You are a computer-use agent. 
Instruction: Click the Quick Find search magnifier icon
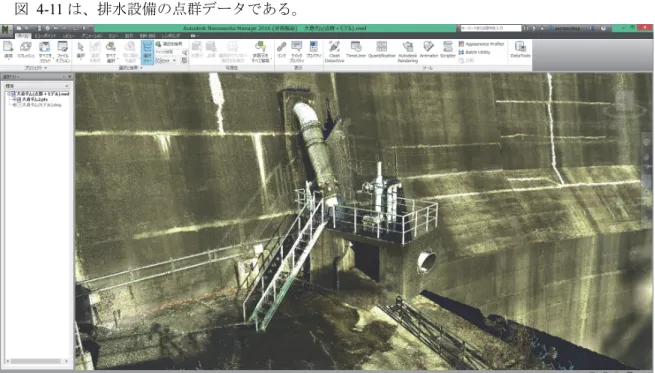[x=185, y=52]
